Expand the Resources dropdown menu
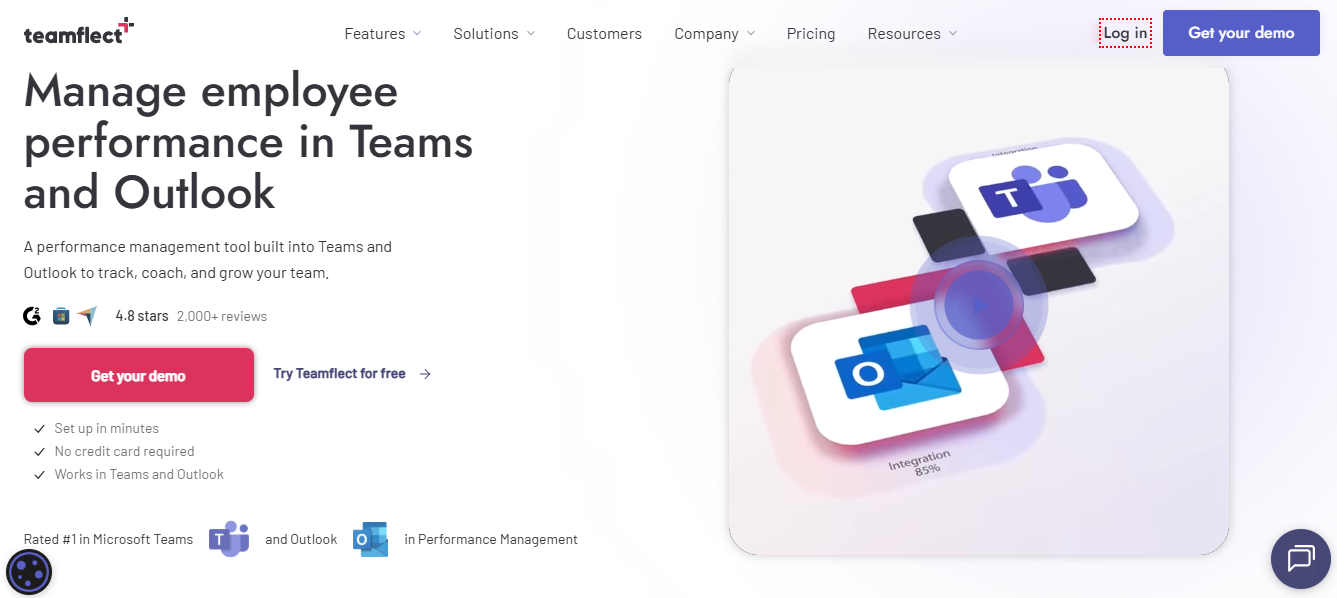This screenshot has width=1337, height=598. click(912, 33)
